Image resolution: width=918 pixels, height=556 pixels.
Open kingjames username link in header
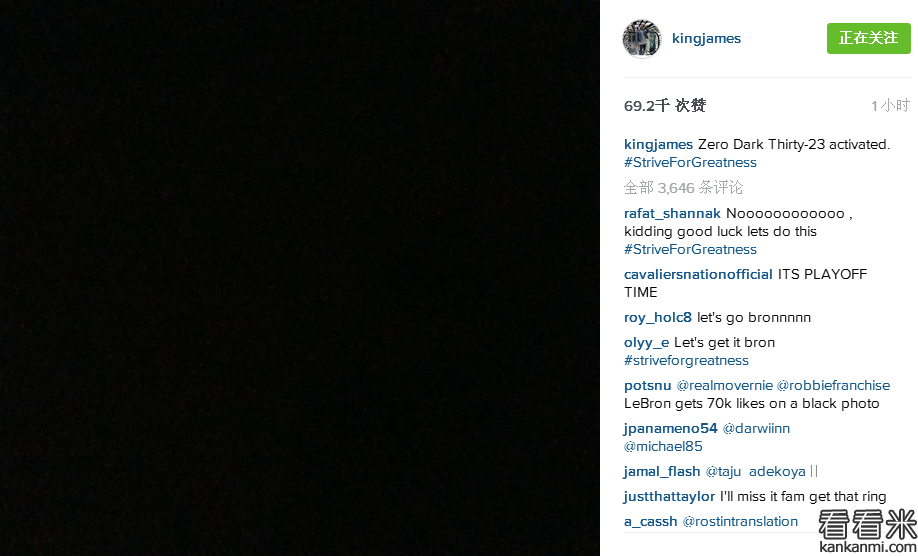[x=706, y=39]
